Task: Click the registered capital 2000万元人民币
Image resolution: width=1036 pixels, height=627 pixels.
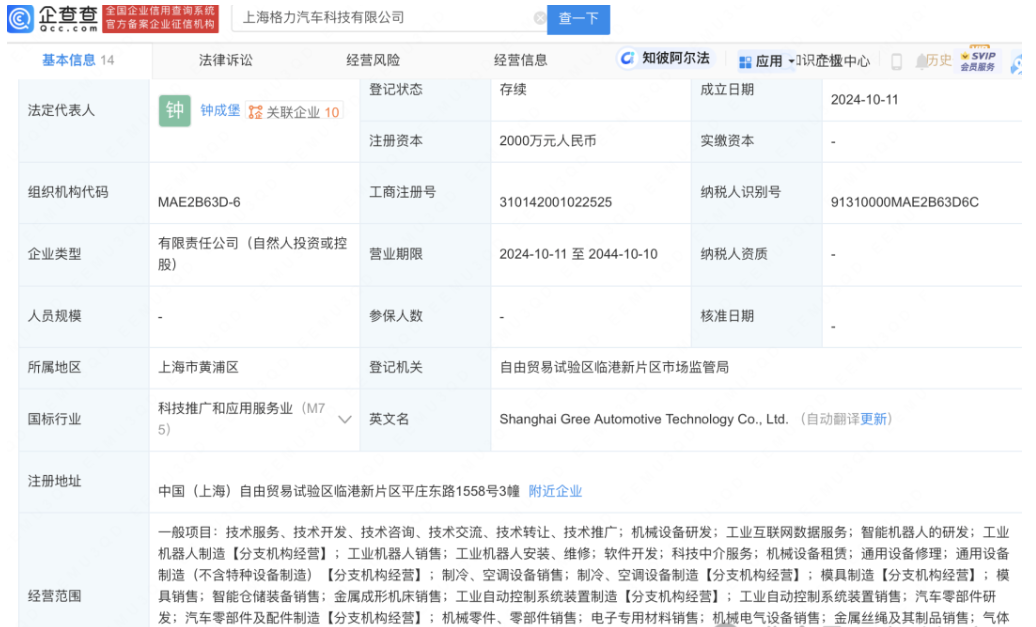Action: click(548, 141)
